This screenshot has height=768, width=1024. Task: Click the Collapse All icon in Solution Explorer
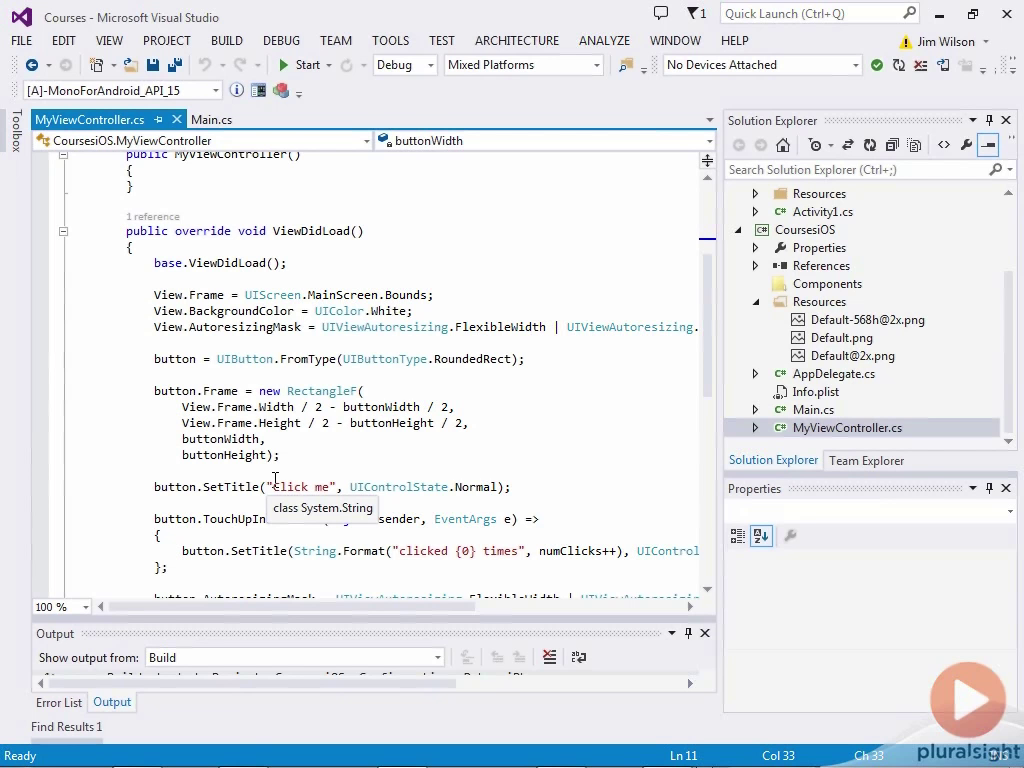tap(892, 145)
